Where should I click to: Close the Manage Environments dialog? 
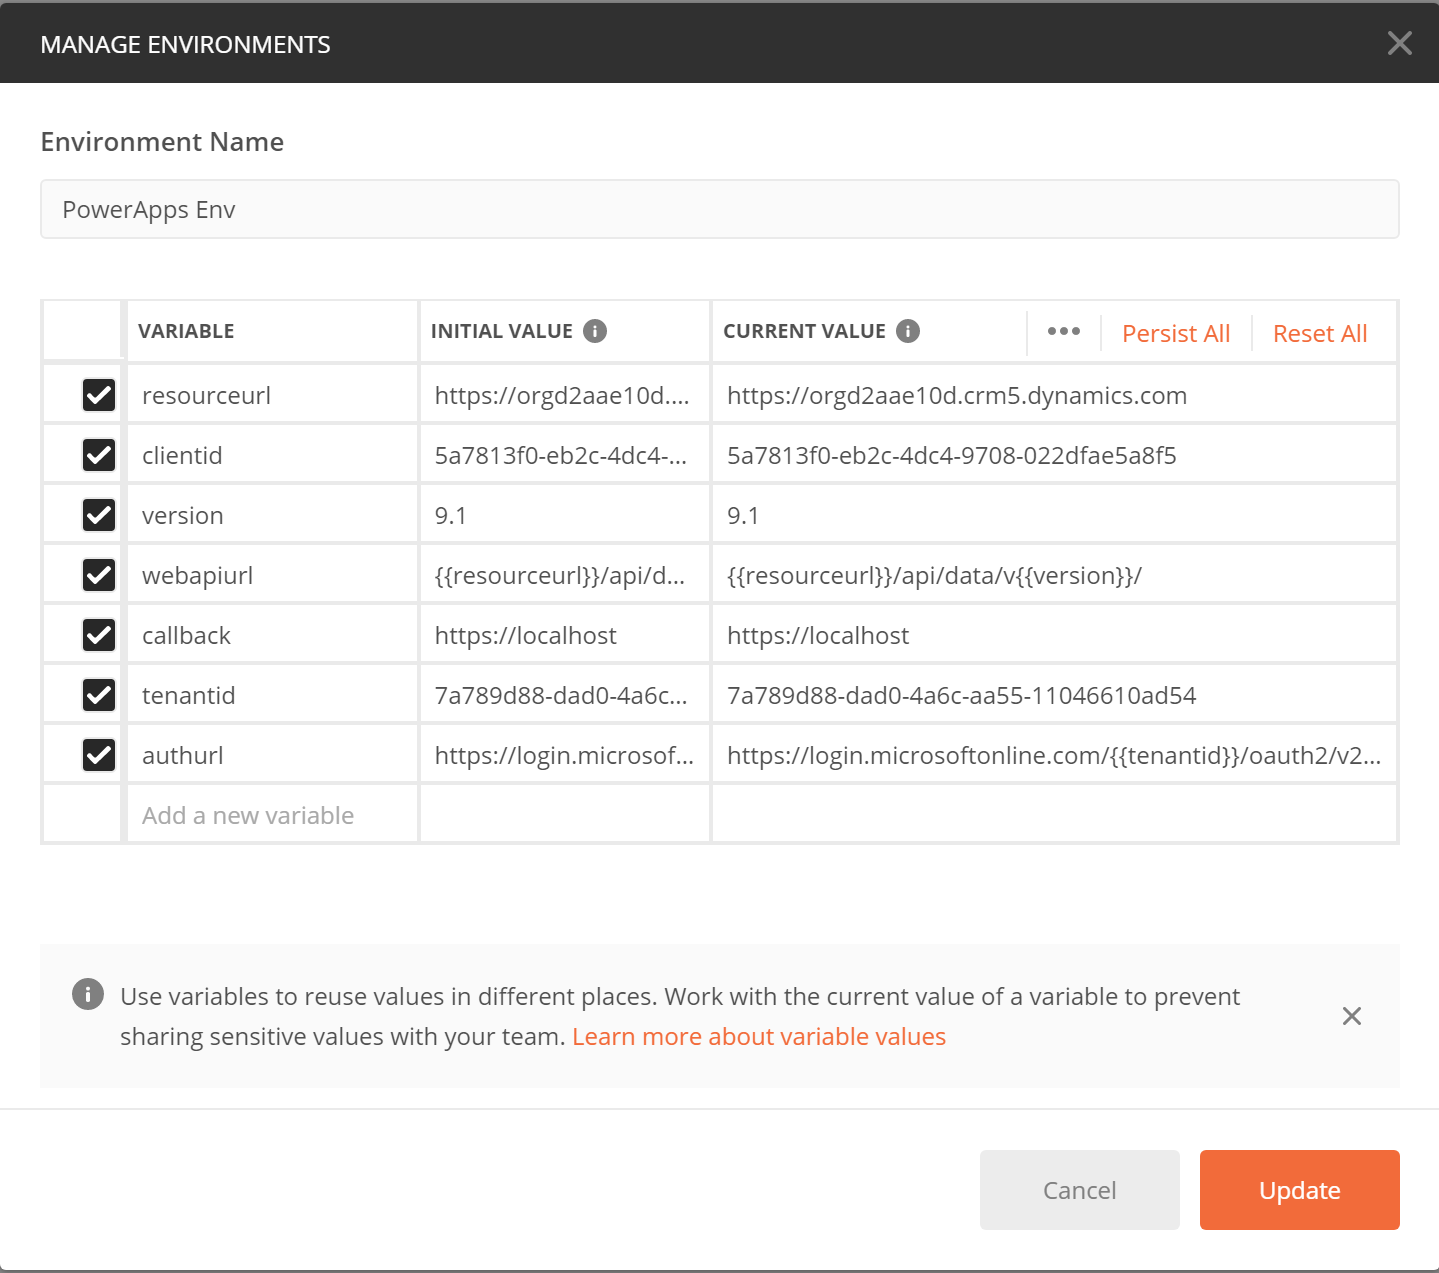(1400, 43)
